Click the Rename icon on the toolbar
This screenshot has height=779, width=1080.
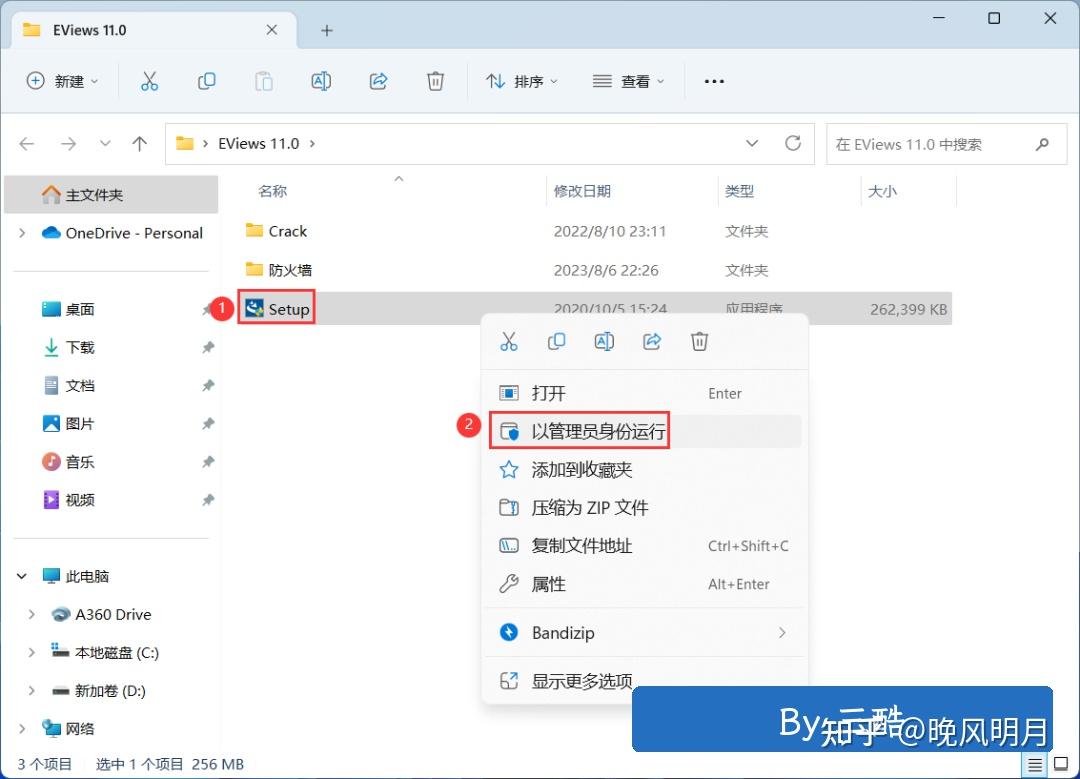321,81
